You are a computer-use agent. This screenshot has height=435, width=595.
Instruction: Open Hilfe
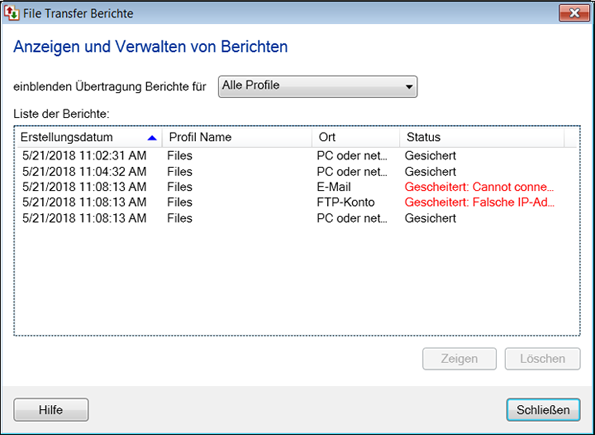click(x=51, y=410)
